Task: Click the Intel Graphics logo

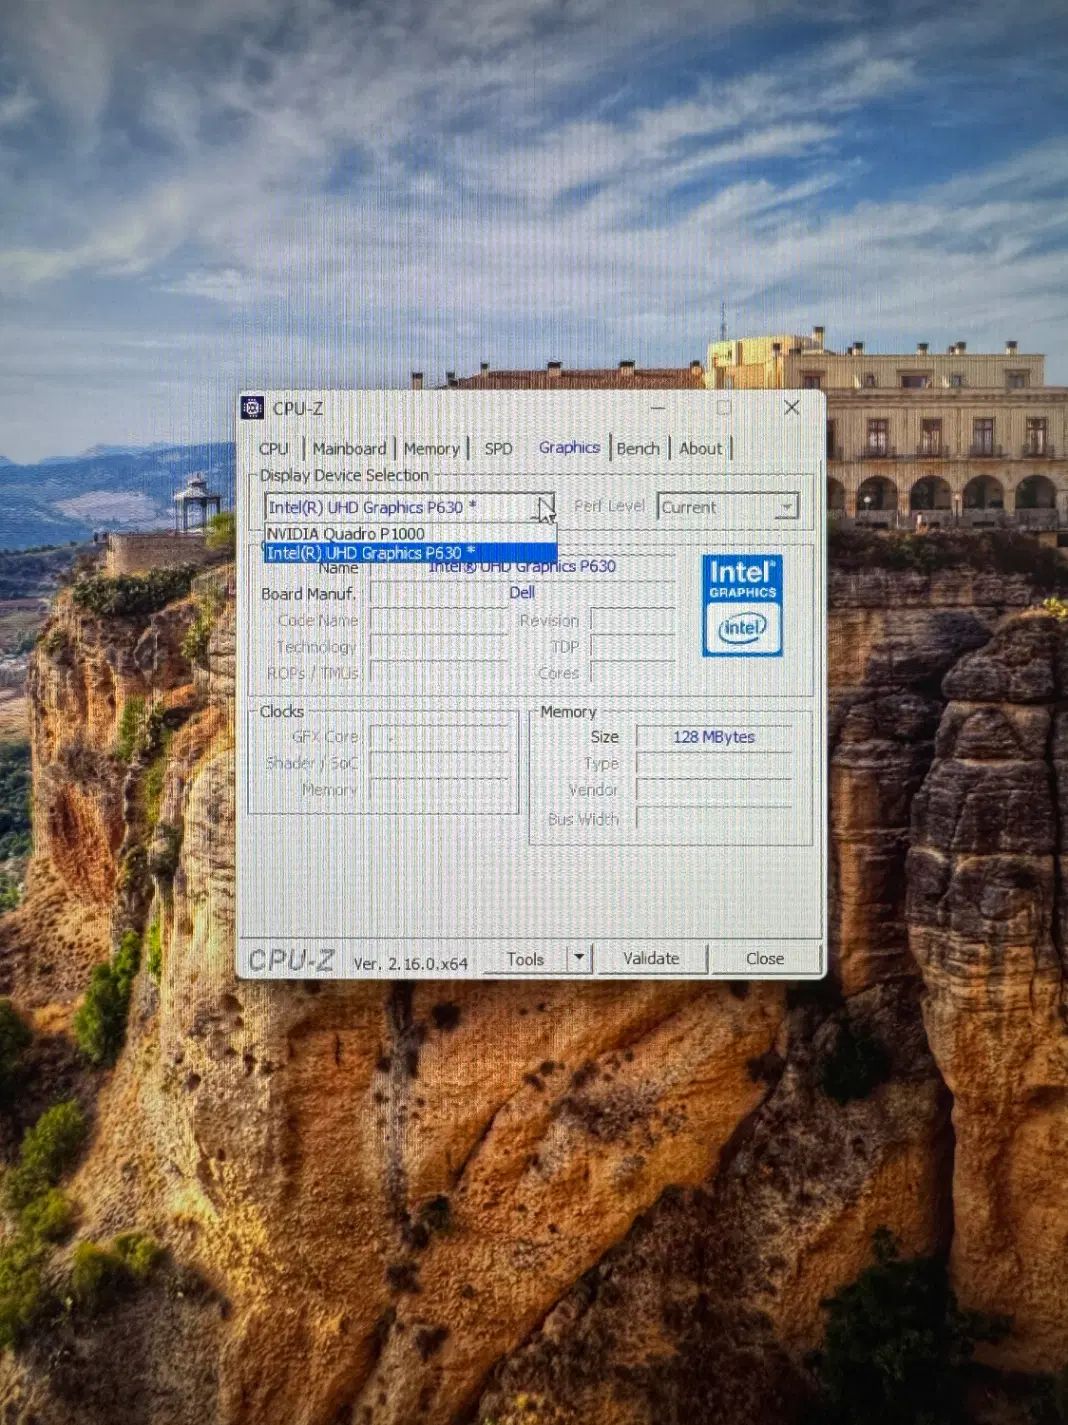Action: pos(742,606)
